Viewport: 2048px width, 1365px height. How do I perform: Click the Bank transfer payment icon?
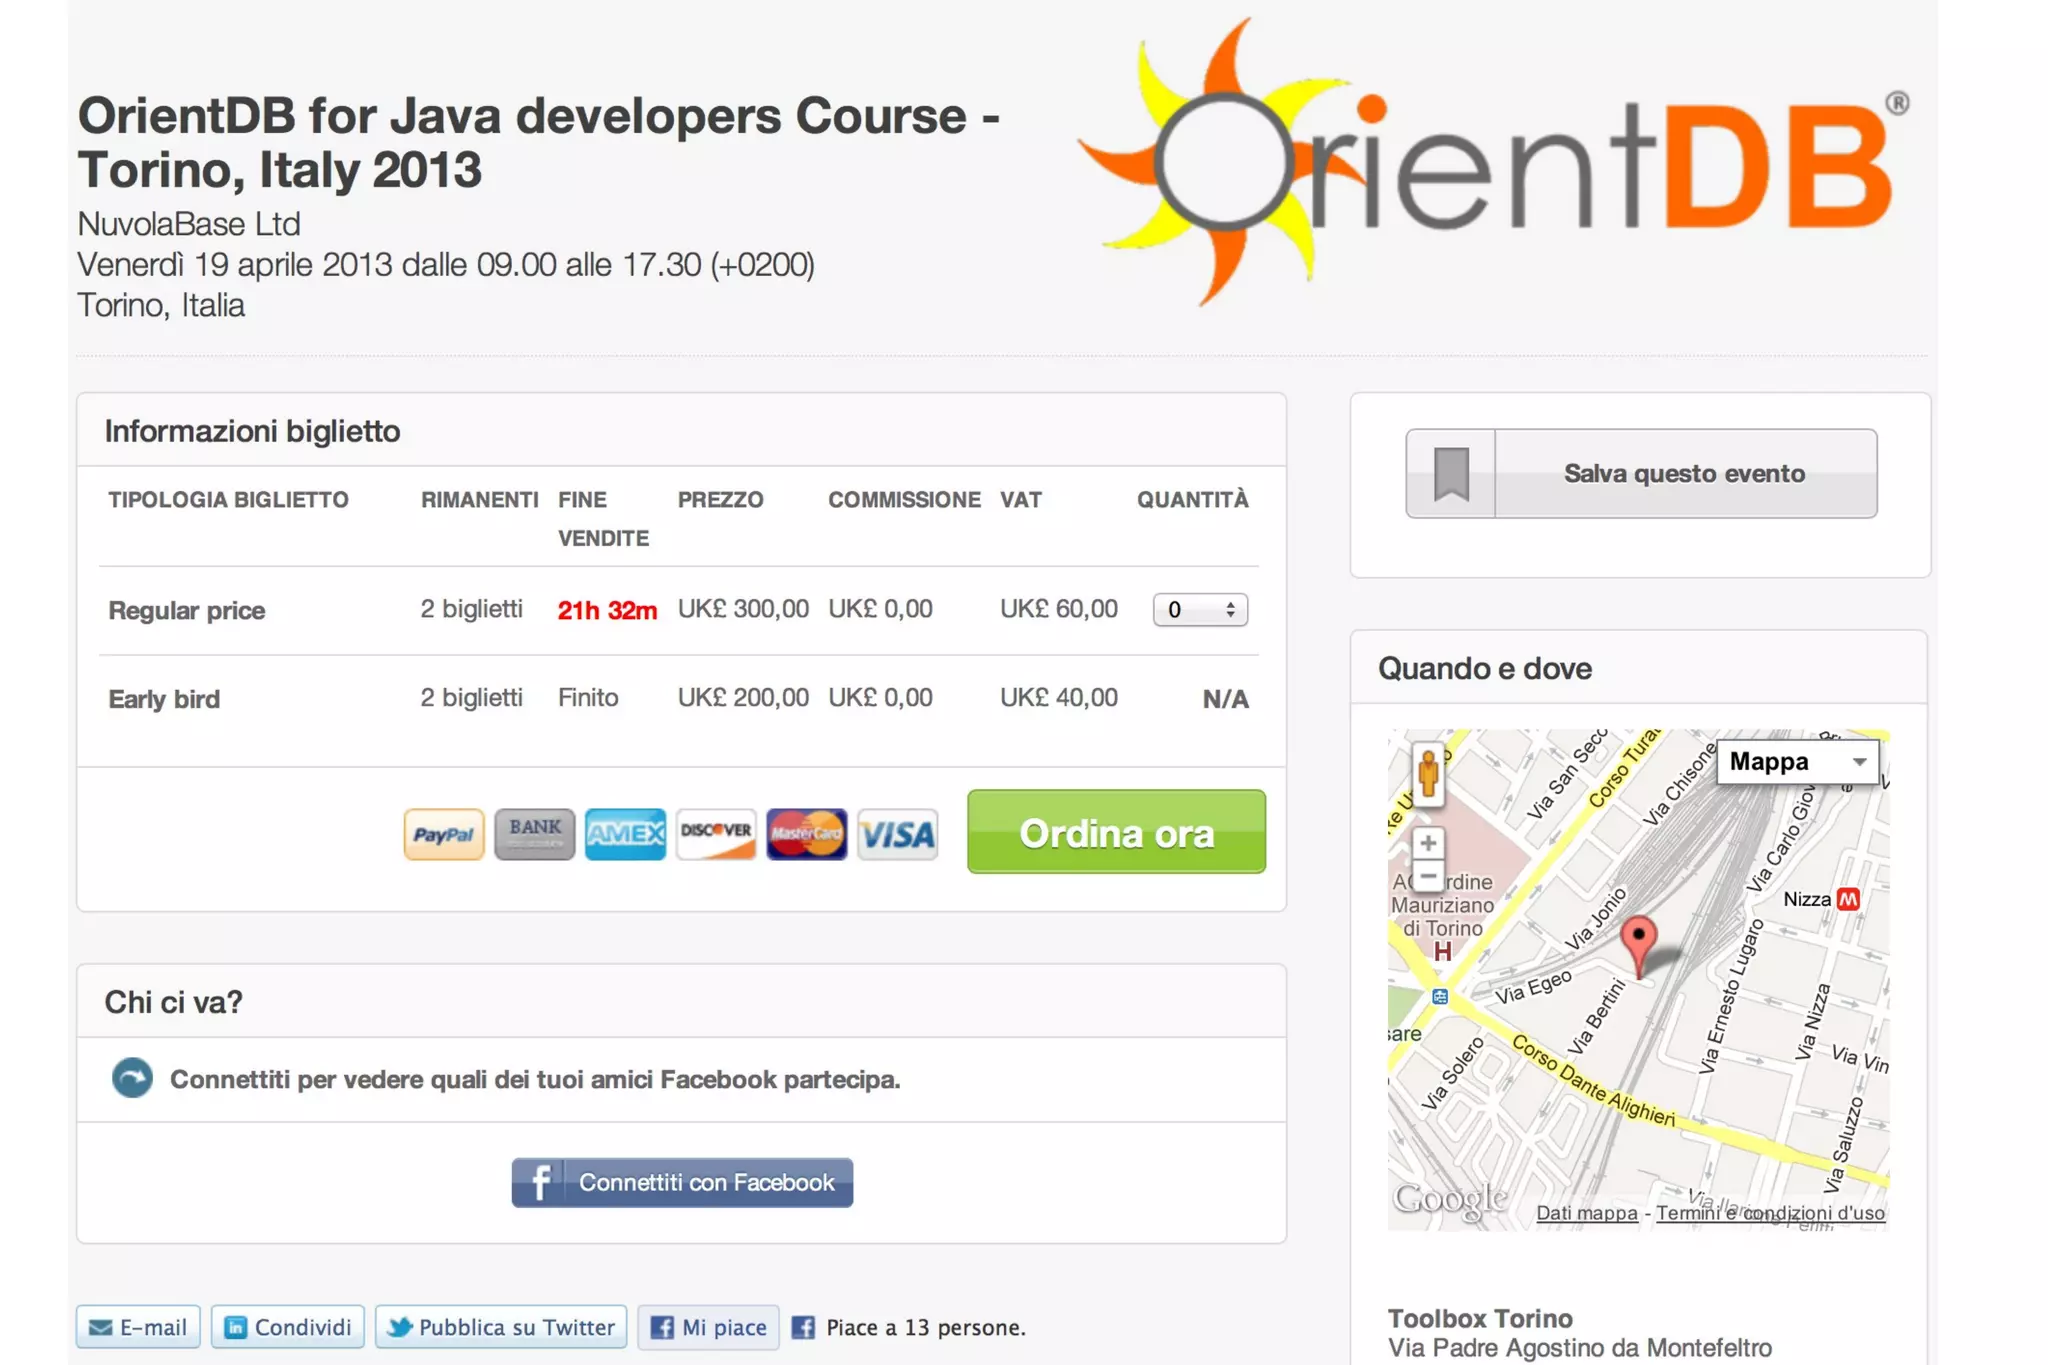[x=534, y=834]
